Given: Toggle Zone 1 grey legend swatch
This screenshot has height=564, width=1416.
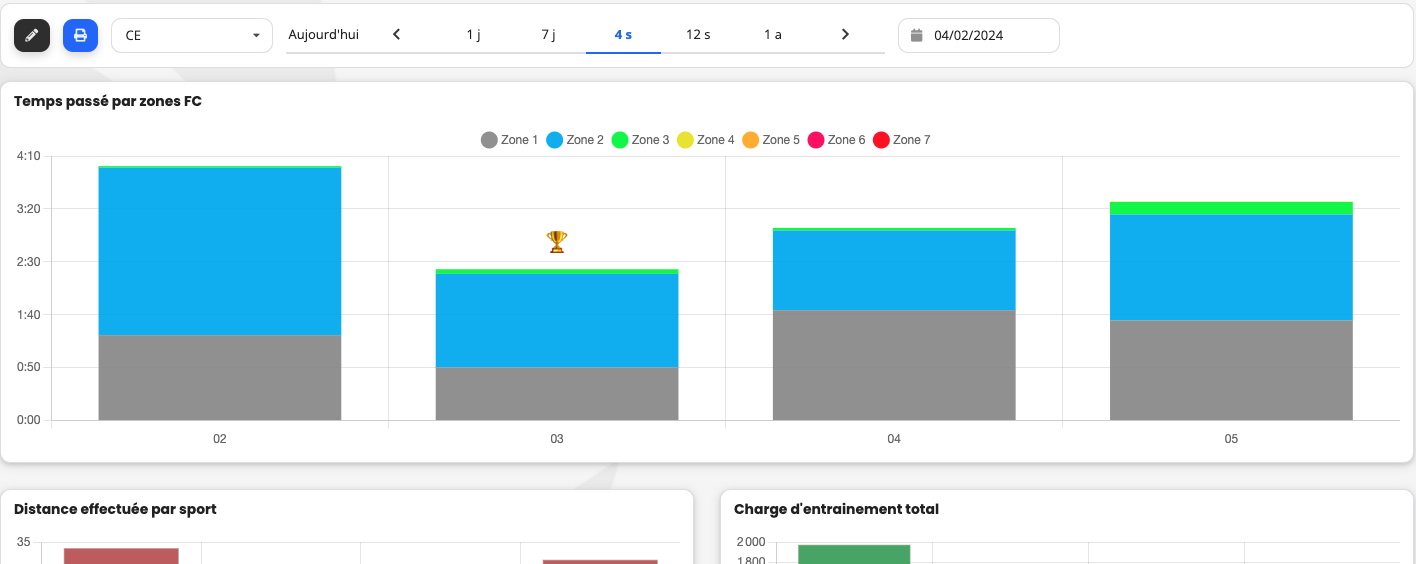Looking at the screenshot, I should point(489,140).
